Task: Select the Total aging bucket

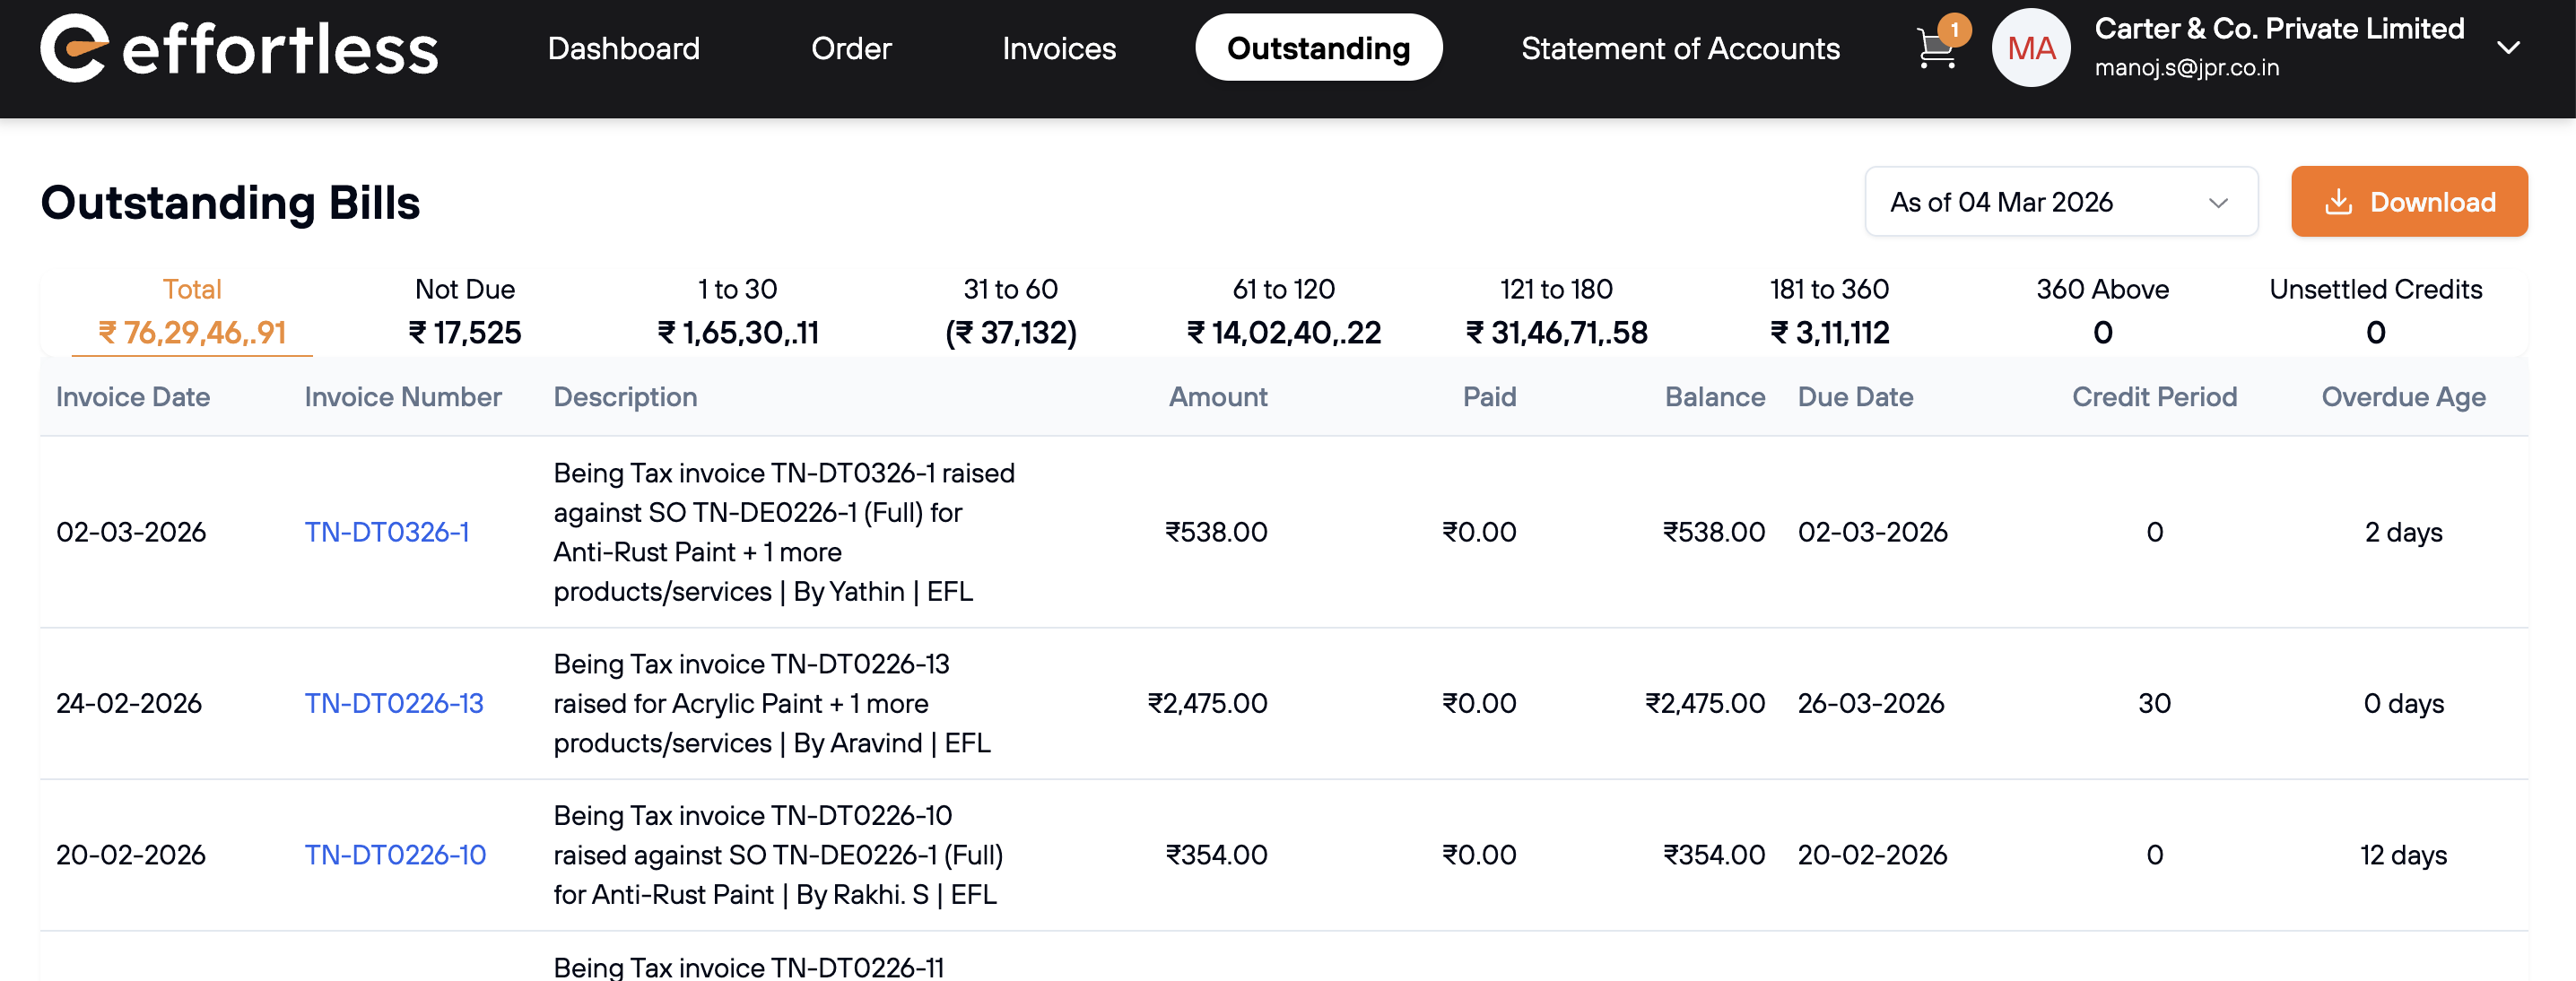Action: 192,311
